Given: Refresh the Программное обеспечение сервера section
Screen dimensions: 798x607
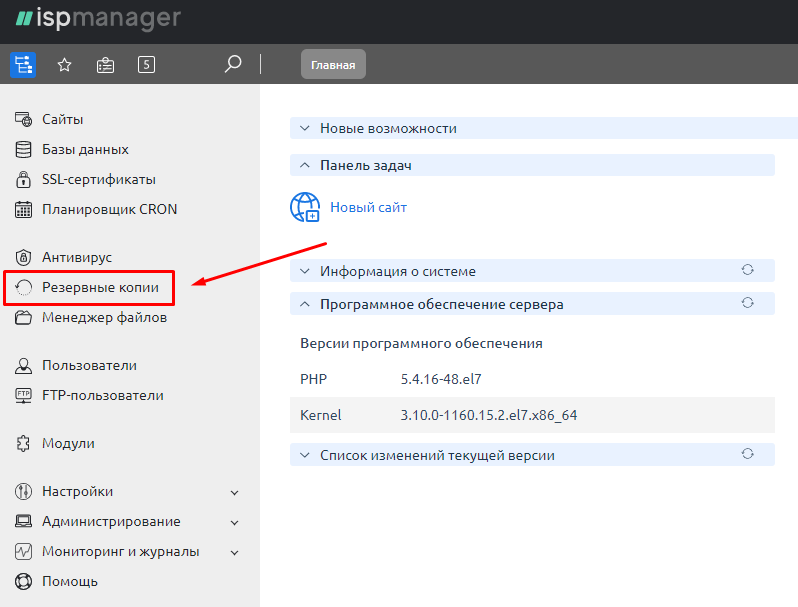Looking at the screenshot, I should (x=746, y=303).
